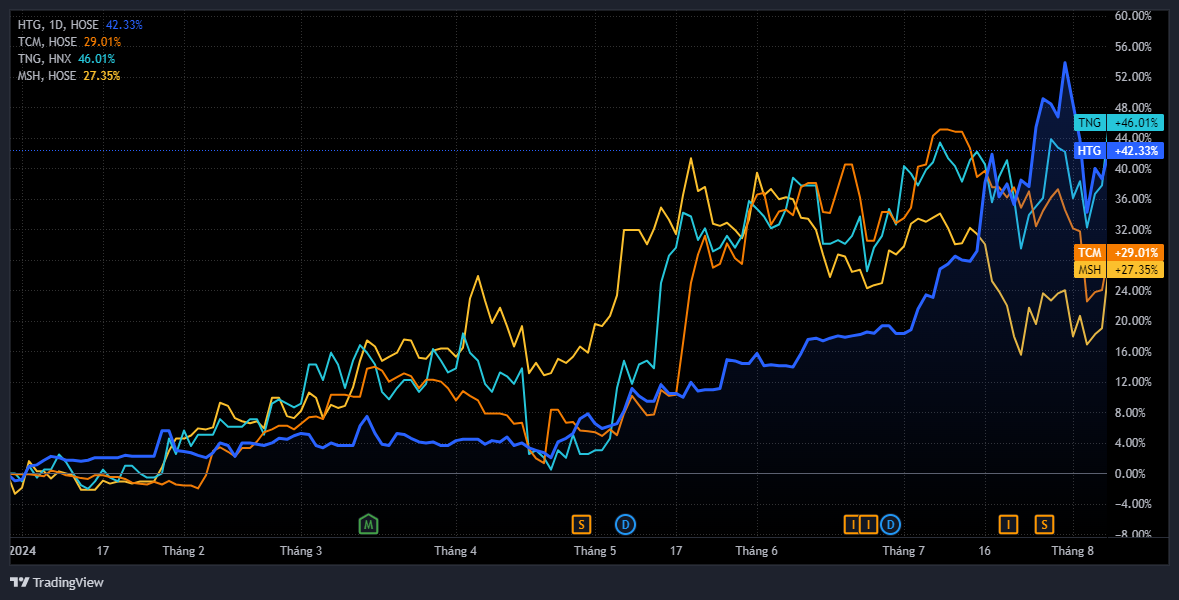Click the Tháng 6 label on time axis
The image size is (1179, 600).
[x=756, y=551]
